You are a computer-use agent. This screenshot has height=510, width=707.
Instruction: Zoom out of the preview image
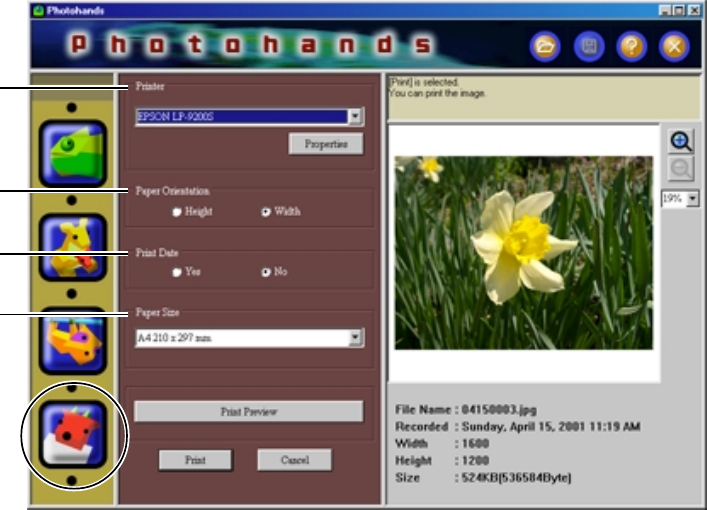[680, 169]
